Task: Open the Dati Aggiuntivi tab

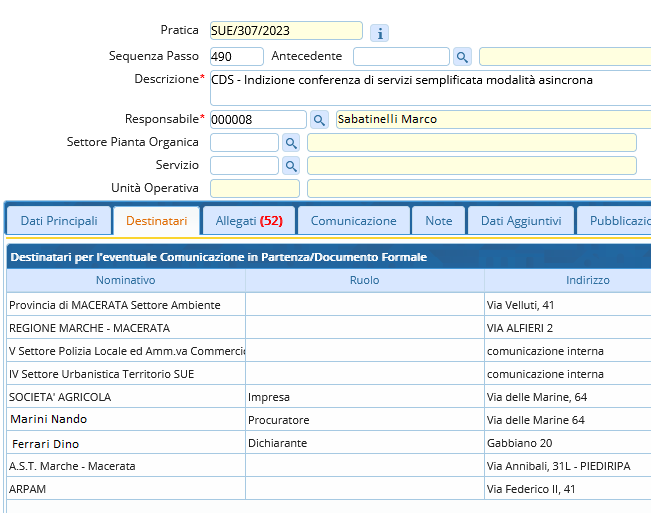Action: click(x=521, y=220)
